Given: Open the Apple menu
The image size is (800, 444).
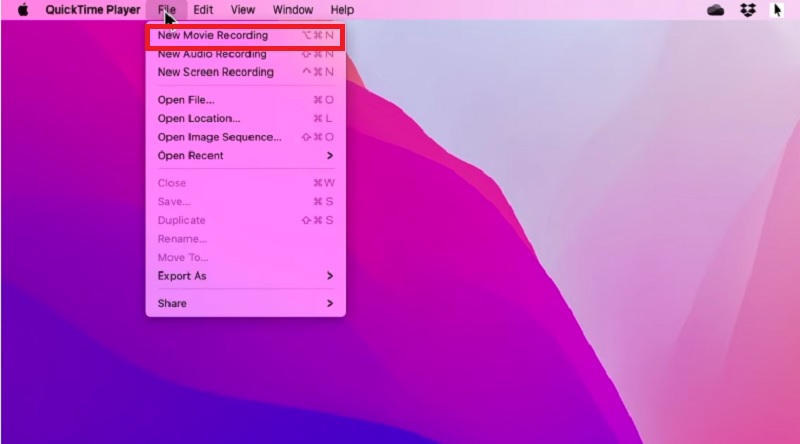Looking at the screenshot, I should tap(23, 10).
